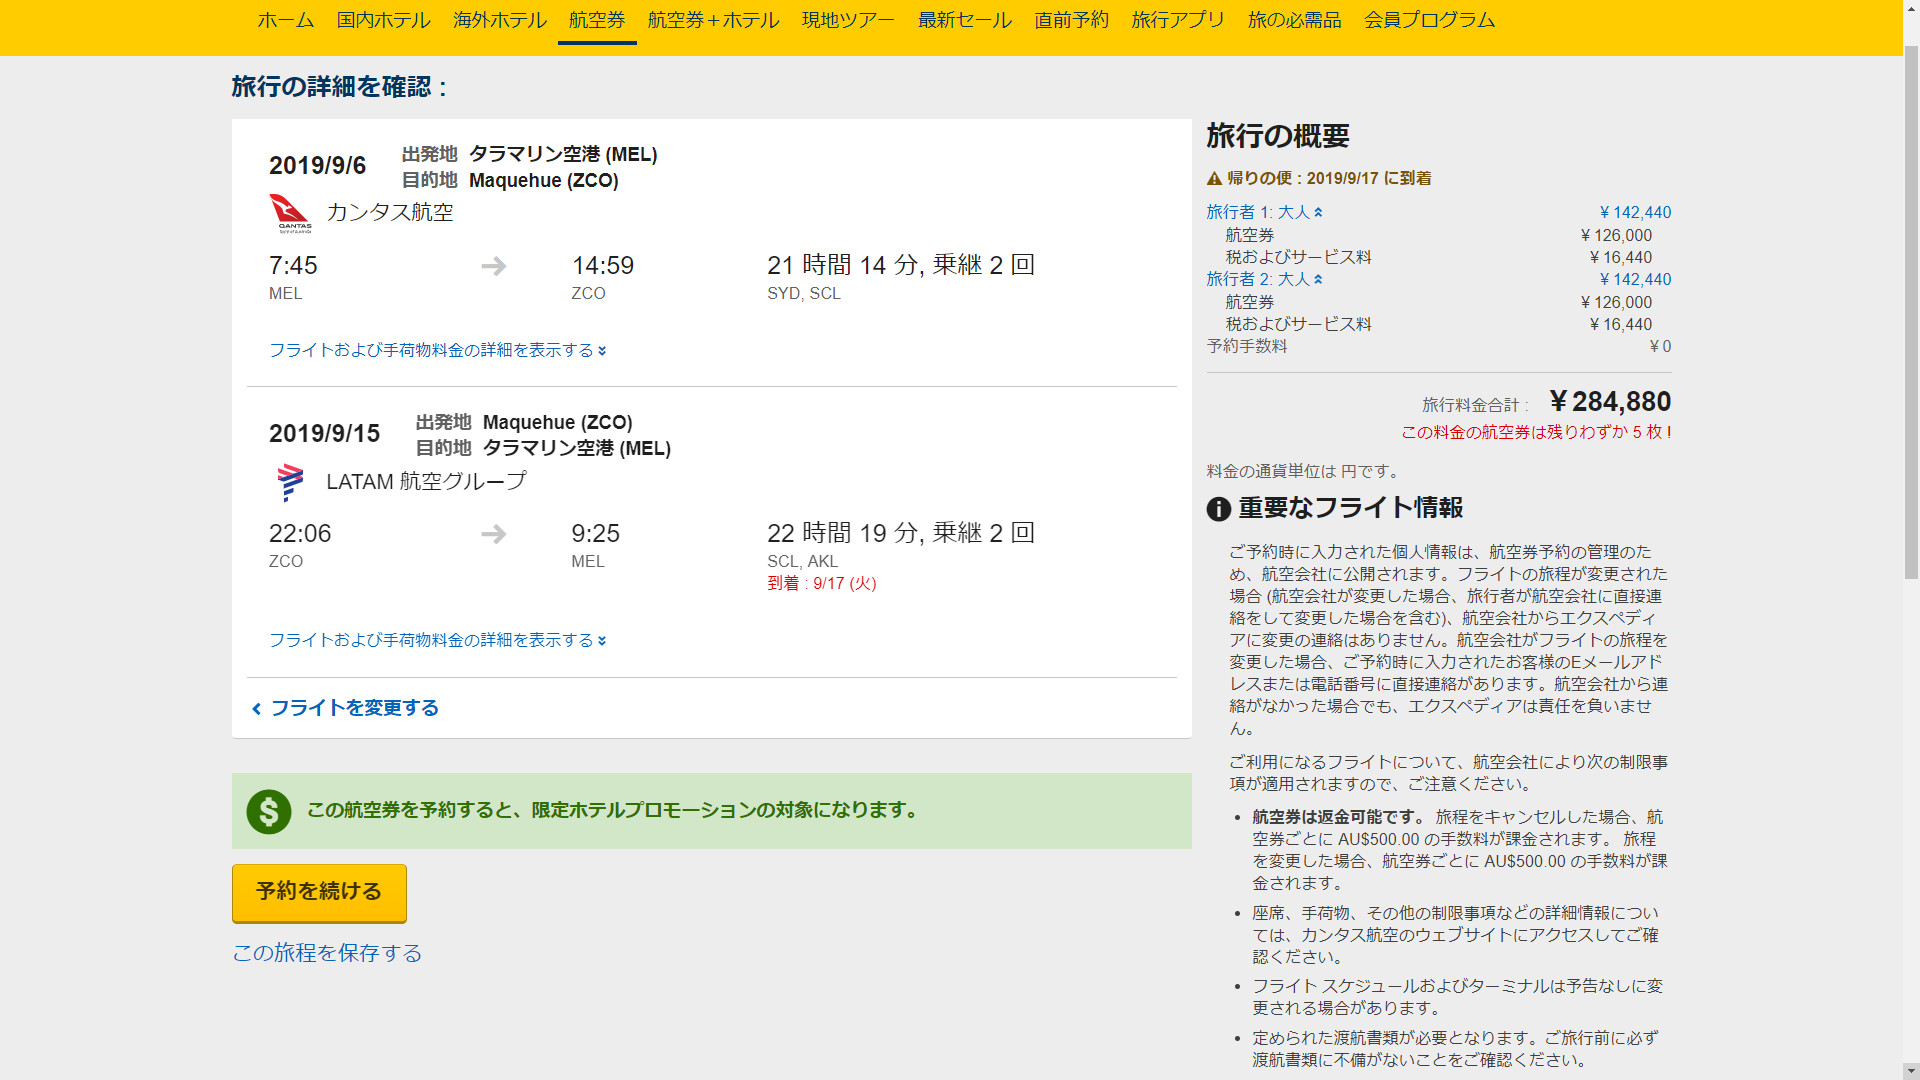Click the outbound flight arrow icon
1920x1080 pixels.
coord(493,266)
